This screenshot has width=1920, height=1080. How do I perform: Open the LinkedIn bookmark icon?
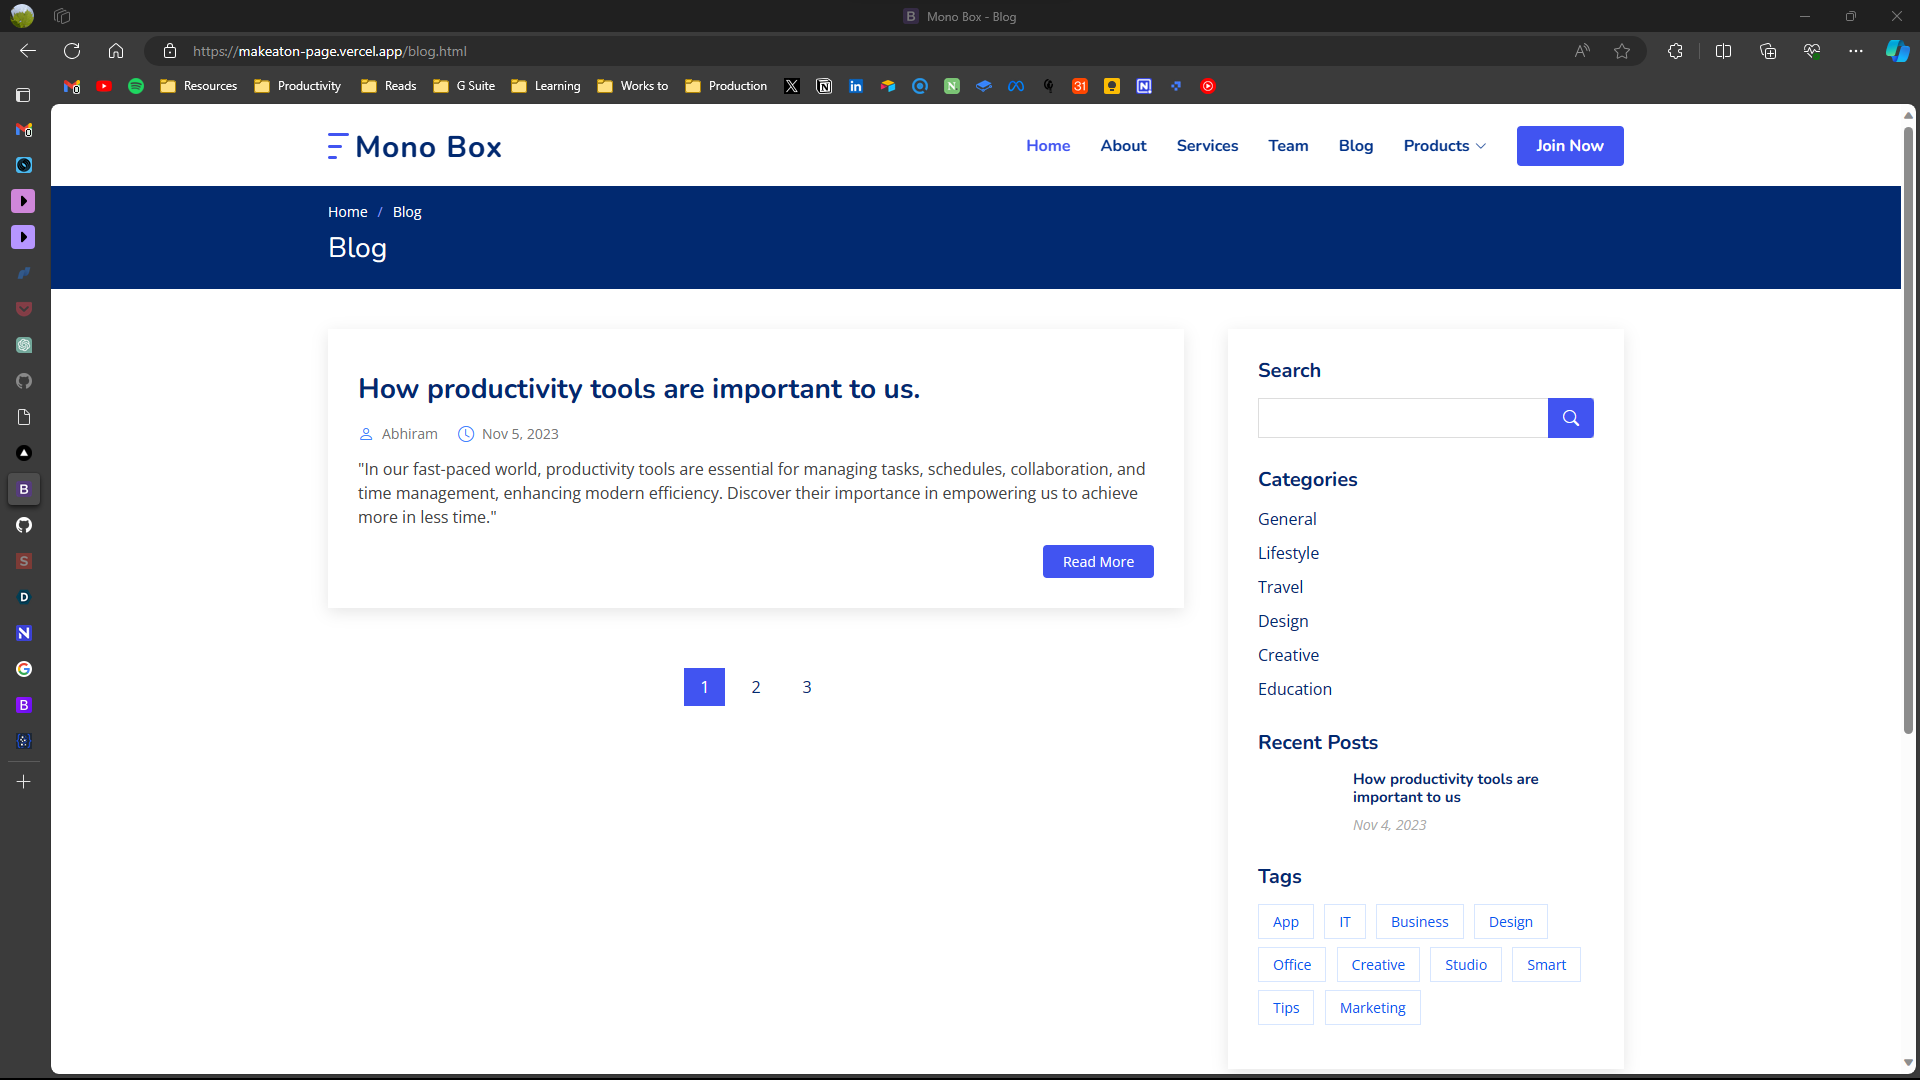856,86
